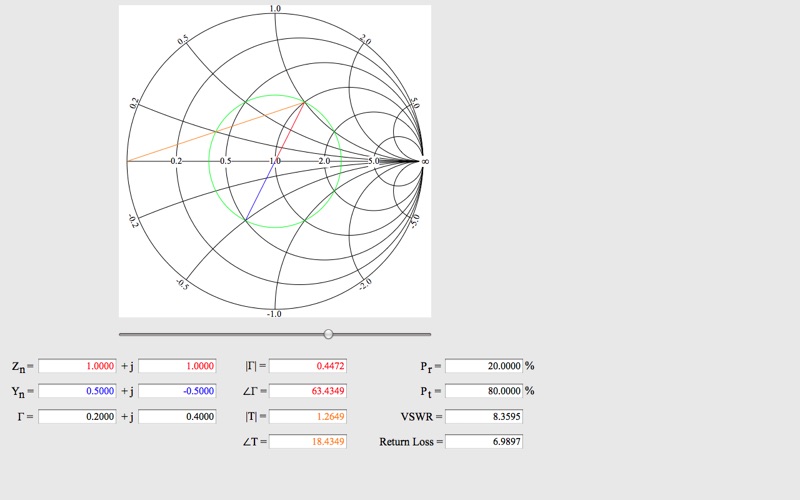The width and height of the screenshot is (800, 500).
Task: Click the ∠Γ angle field 63.4349
Action: pyautogui.click(x=308, y=391)
